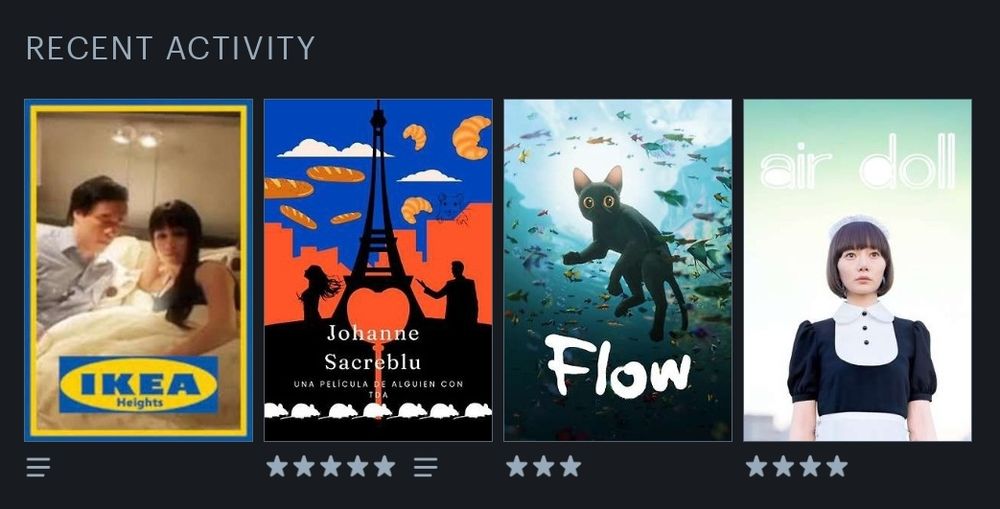This screenshot has height=509, width=1000.
Task: Open the review icon under IKEA Heights
Action: click(x=38, y=468)
